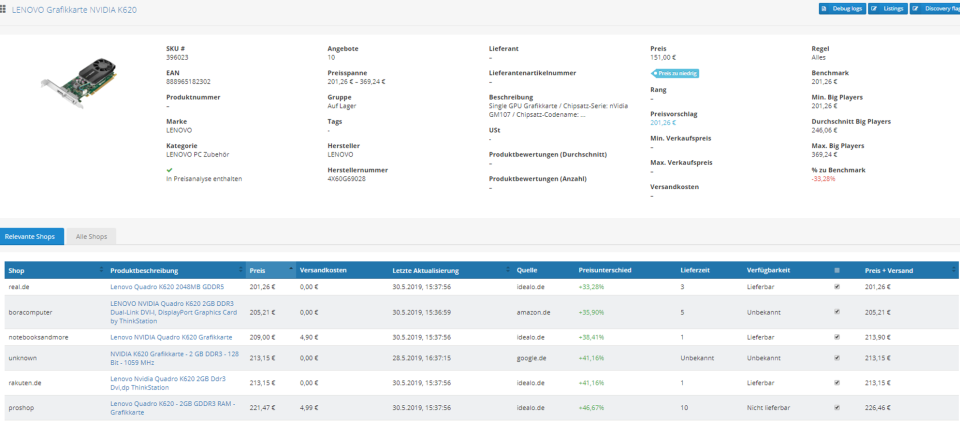Click the Herstellernummer value 4X60G69028

347,179
